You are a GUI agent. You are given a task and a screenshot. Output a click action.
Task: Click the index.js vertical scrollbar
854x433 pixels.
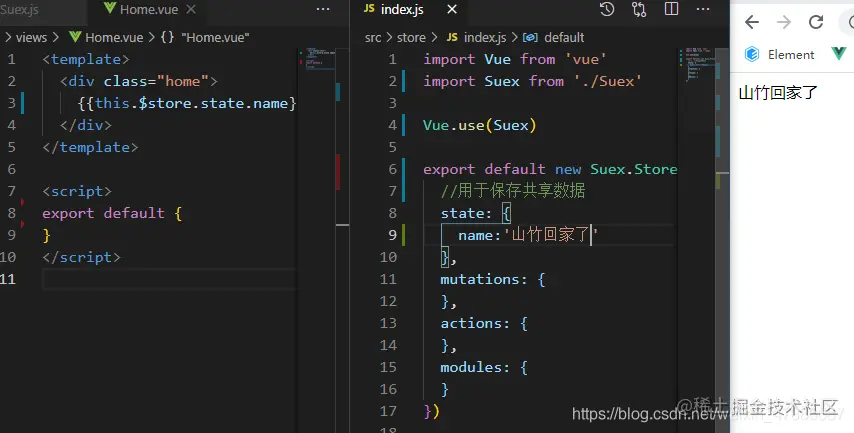(722, 240)
